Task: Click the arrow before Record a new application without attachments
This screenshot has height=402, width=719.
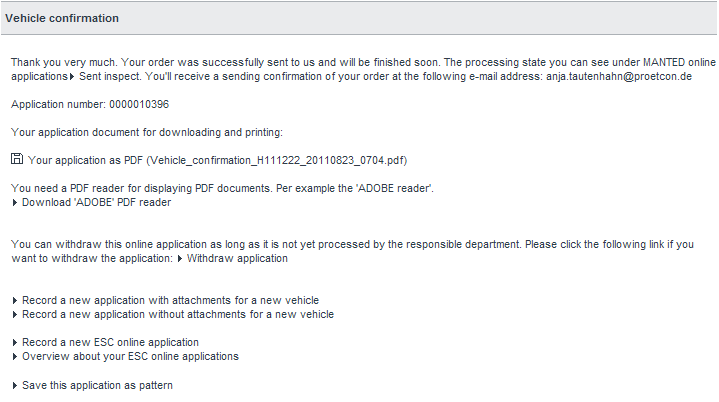Action: click(15, 315)
